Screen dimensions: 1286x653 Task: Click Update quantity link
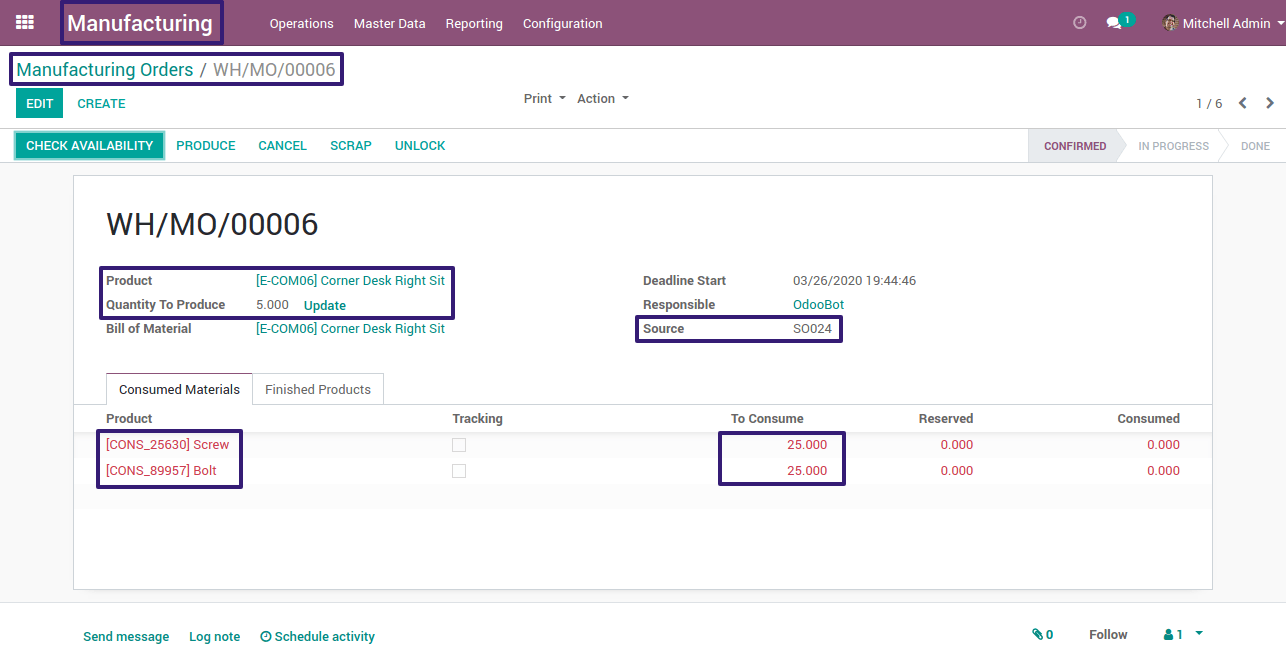(325, 306)
